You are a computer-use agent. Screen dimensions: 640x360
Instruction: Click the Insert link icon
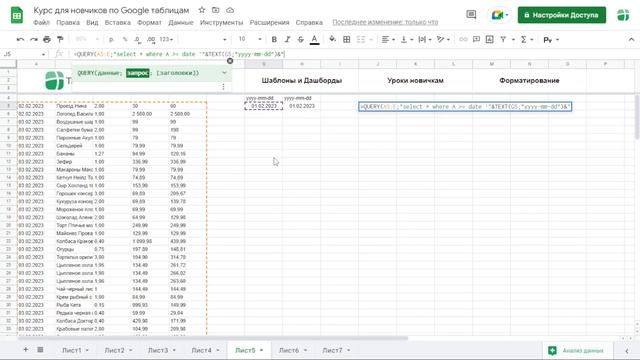(463, 40)
